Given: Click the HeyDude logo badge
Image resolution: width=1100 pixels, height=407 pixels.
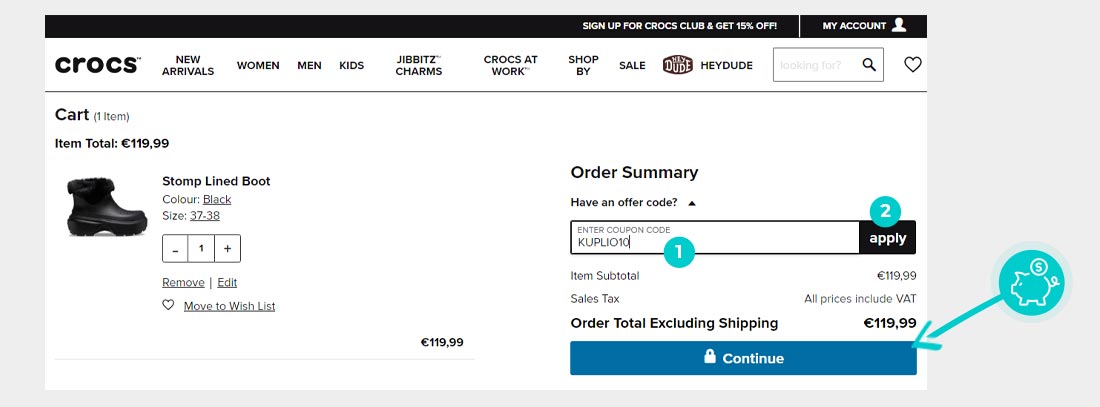Looking at the screenshot, I should 678,65.
